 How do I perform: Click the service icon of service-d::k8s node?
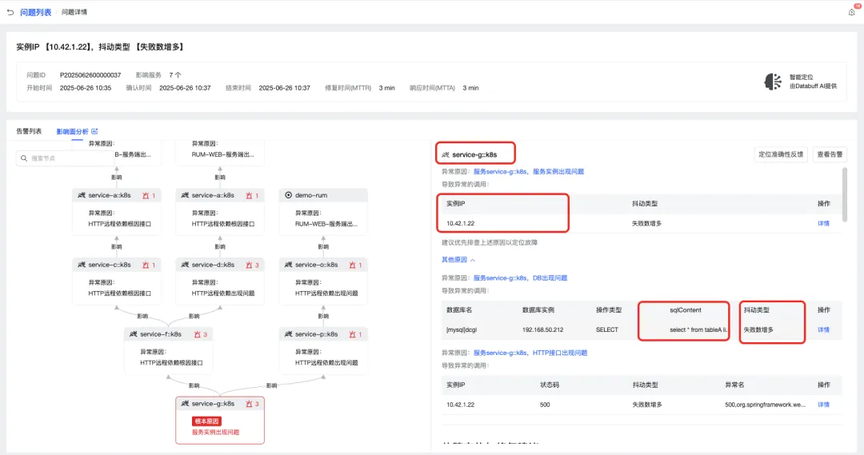tap(185, 265)
